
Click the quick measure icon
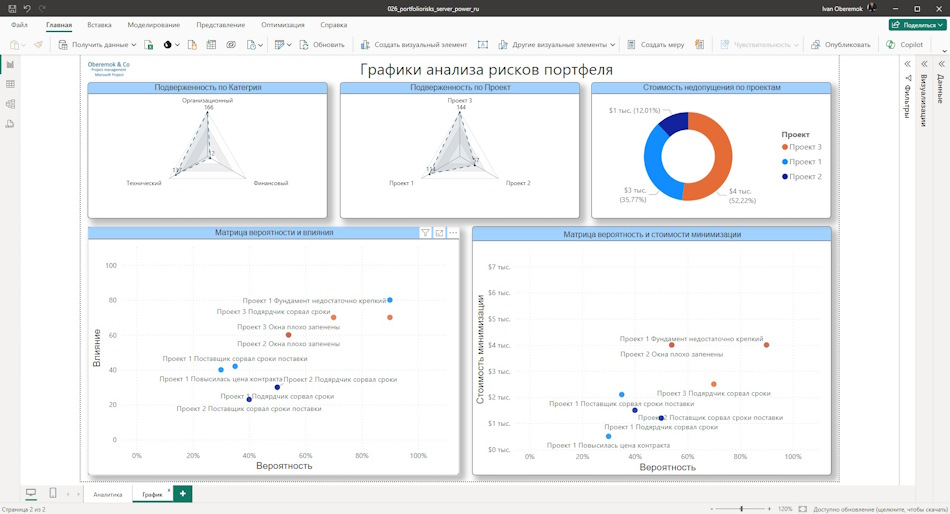(700, 45)
